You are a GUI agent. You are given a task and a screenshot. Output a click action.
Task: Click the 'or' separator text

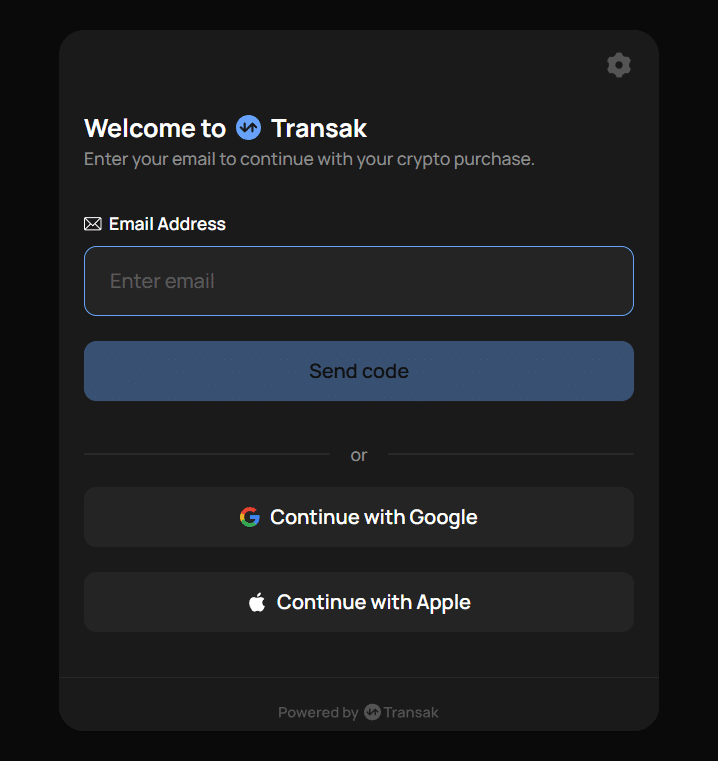coord(359,455)
